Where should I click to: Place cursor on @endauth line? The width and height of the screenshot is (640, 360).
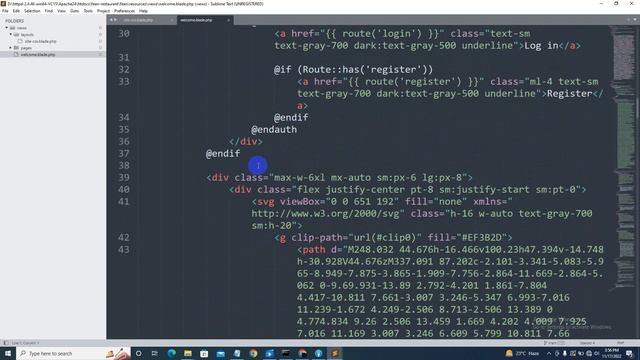pos(274,130)
